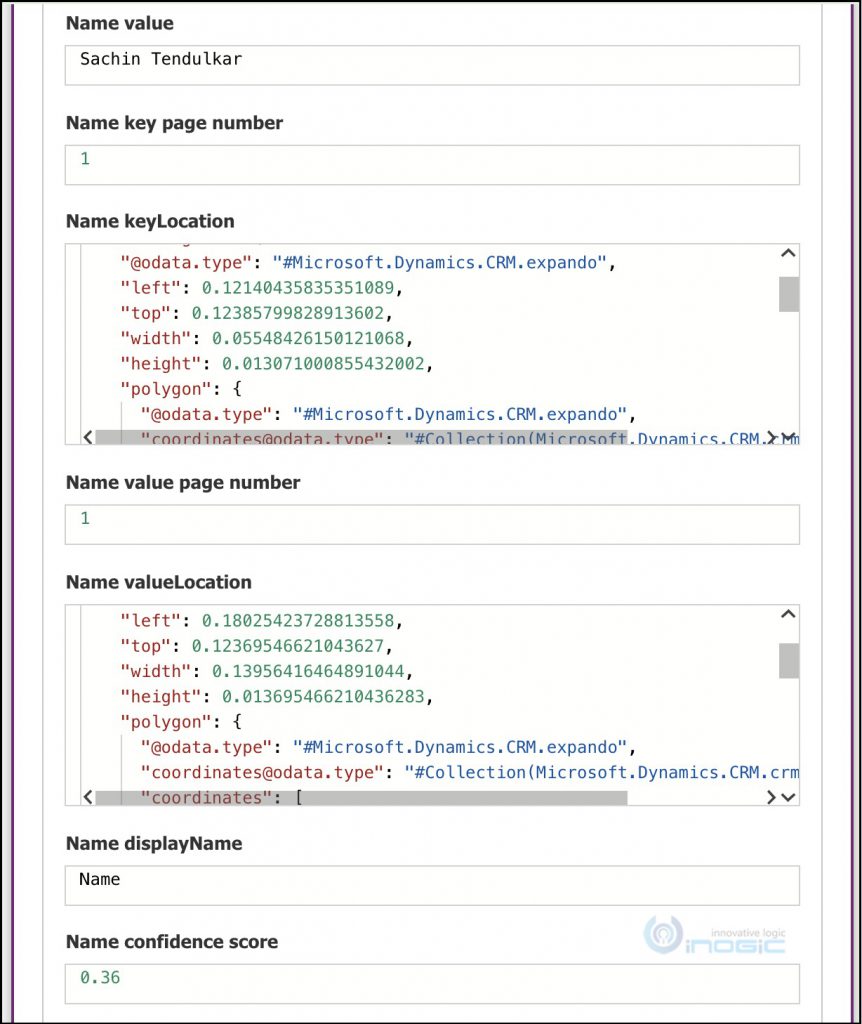The width and height of the screenshot is (862, 1024).
Task: Select the Name displayName field containing Name
Action: [x=430, y=884]
